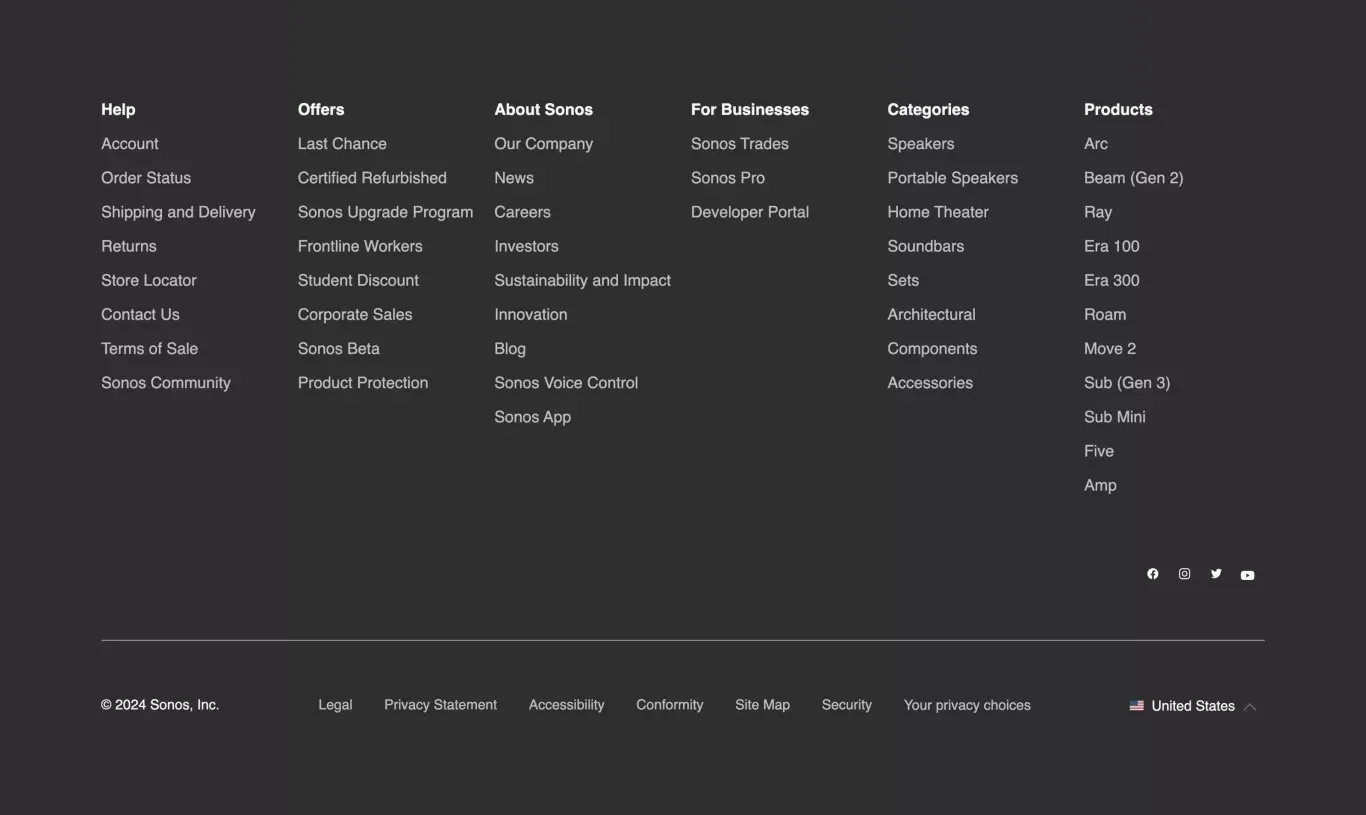1366x815 pixels.
Task: View Terms of Sale
Action: [x=150, y=348]
